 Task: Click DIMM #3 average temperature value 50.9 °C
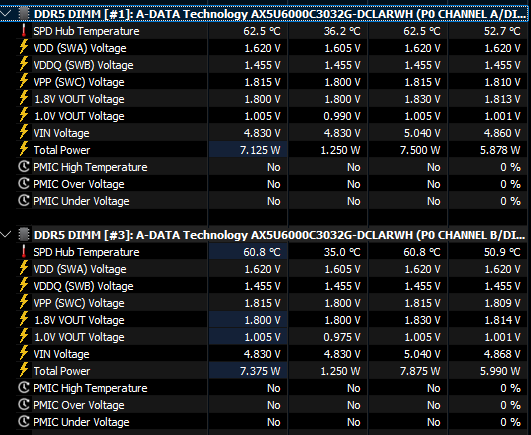tap(502, 252)
